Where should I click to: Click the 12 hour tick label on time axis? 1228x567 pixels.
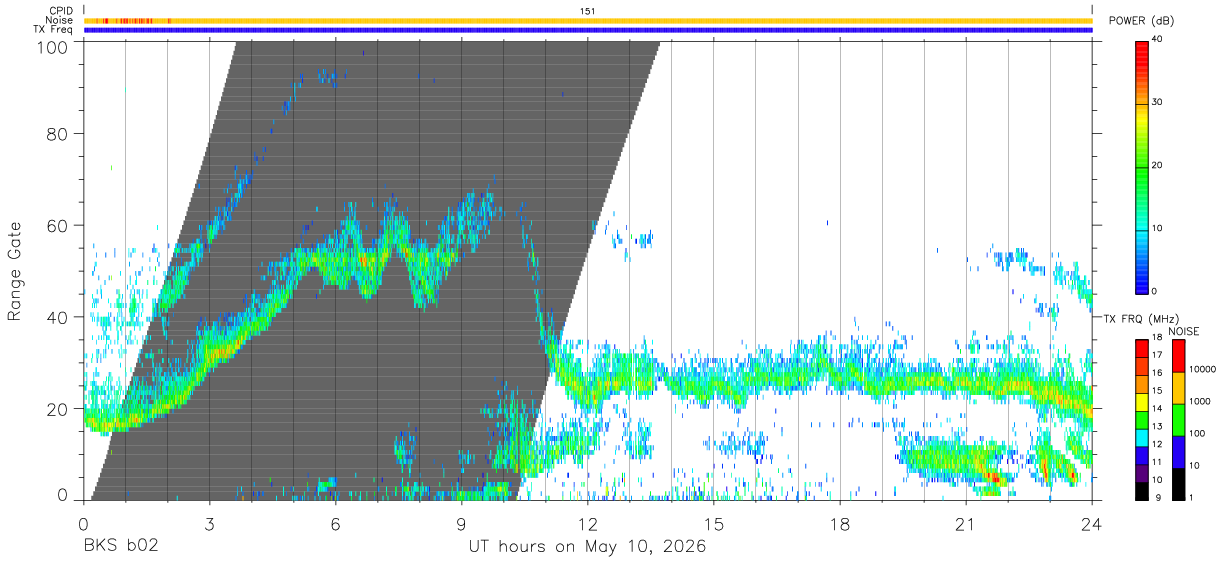click(588, 523)
